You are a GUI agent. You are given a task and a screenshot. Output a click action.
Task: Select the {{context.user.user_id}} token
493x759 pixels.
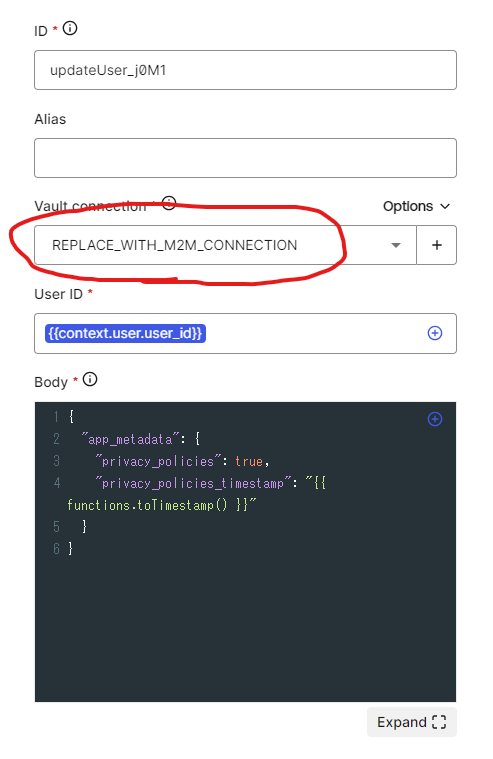(x=125, y=333)
